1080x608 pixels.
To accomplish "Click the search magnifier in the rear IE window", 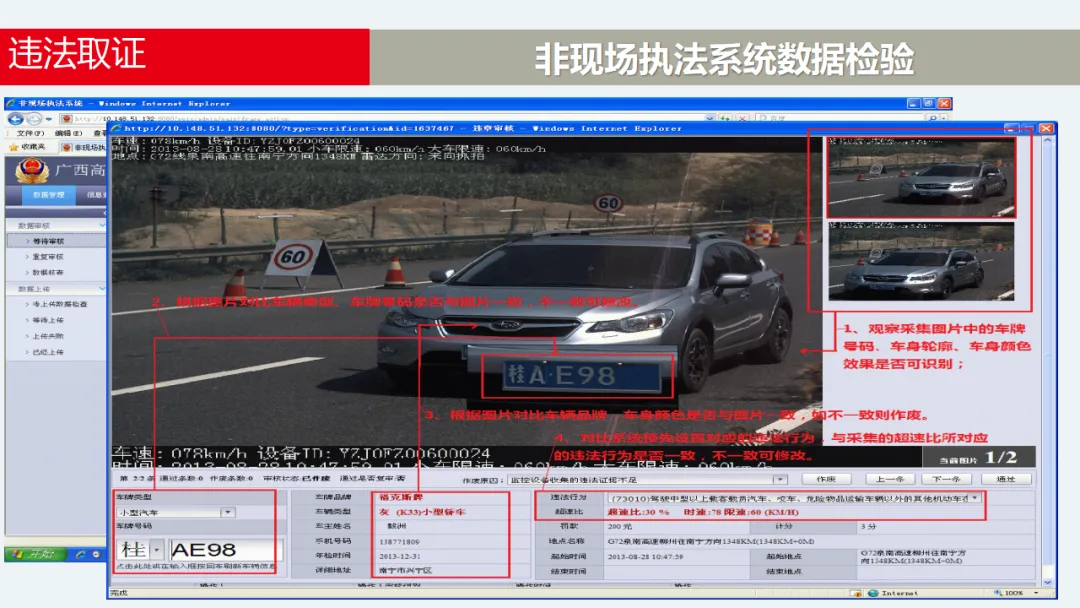I will pyautogui.click(x=933, y=118).
